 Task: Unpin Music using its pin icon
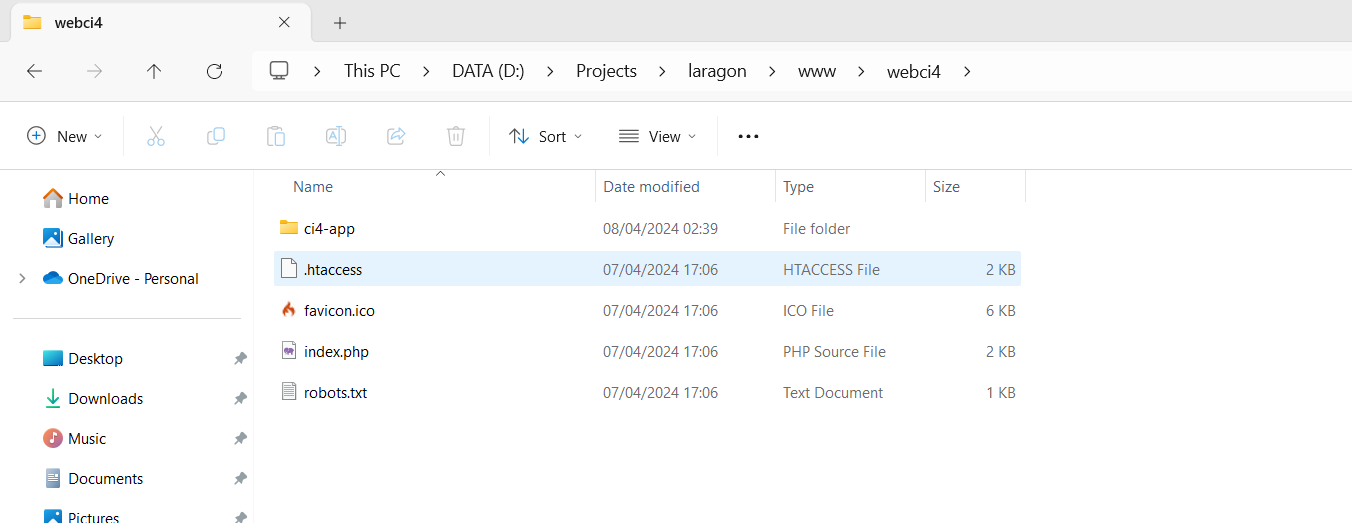click(x=240, y=438)
